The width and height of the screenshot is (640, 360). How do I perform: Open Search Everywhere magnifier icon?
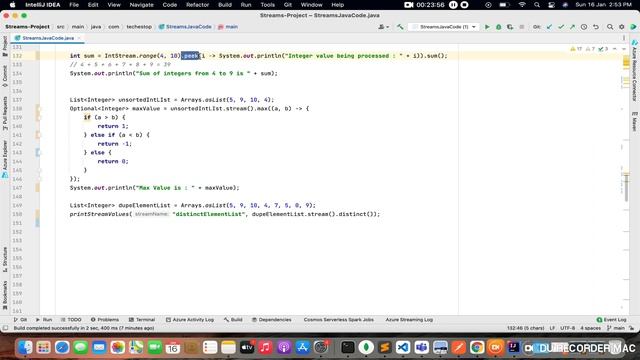610,27
